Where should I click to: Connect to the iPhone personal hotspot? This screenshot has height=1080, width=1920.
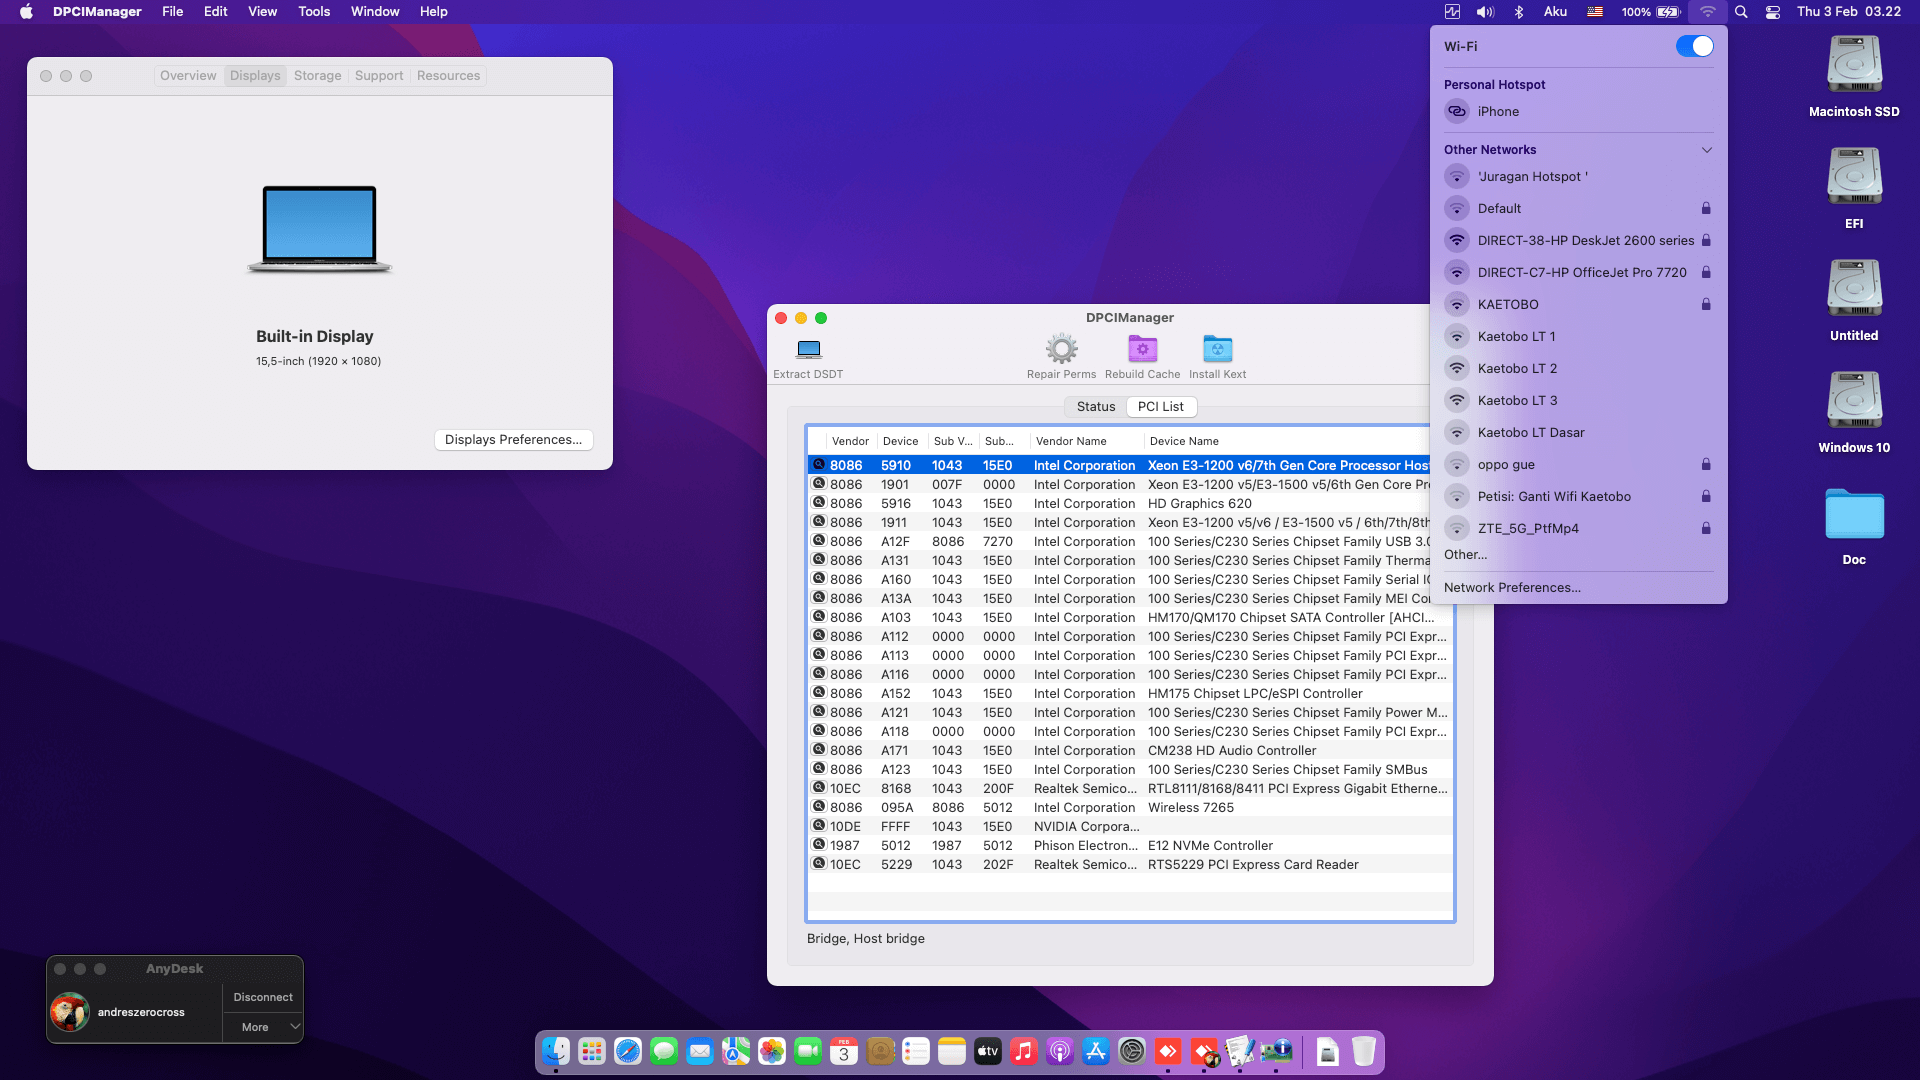(x=1579, y=112)
